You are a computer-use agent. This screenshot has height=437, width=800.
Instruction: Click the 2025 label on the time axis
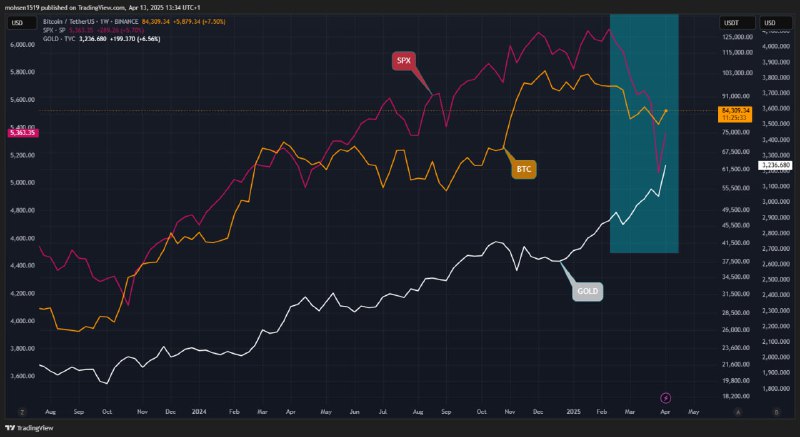(574, 412)
